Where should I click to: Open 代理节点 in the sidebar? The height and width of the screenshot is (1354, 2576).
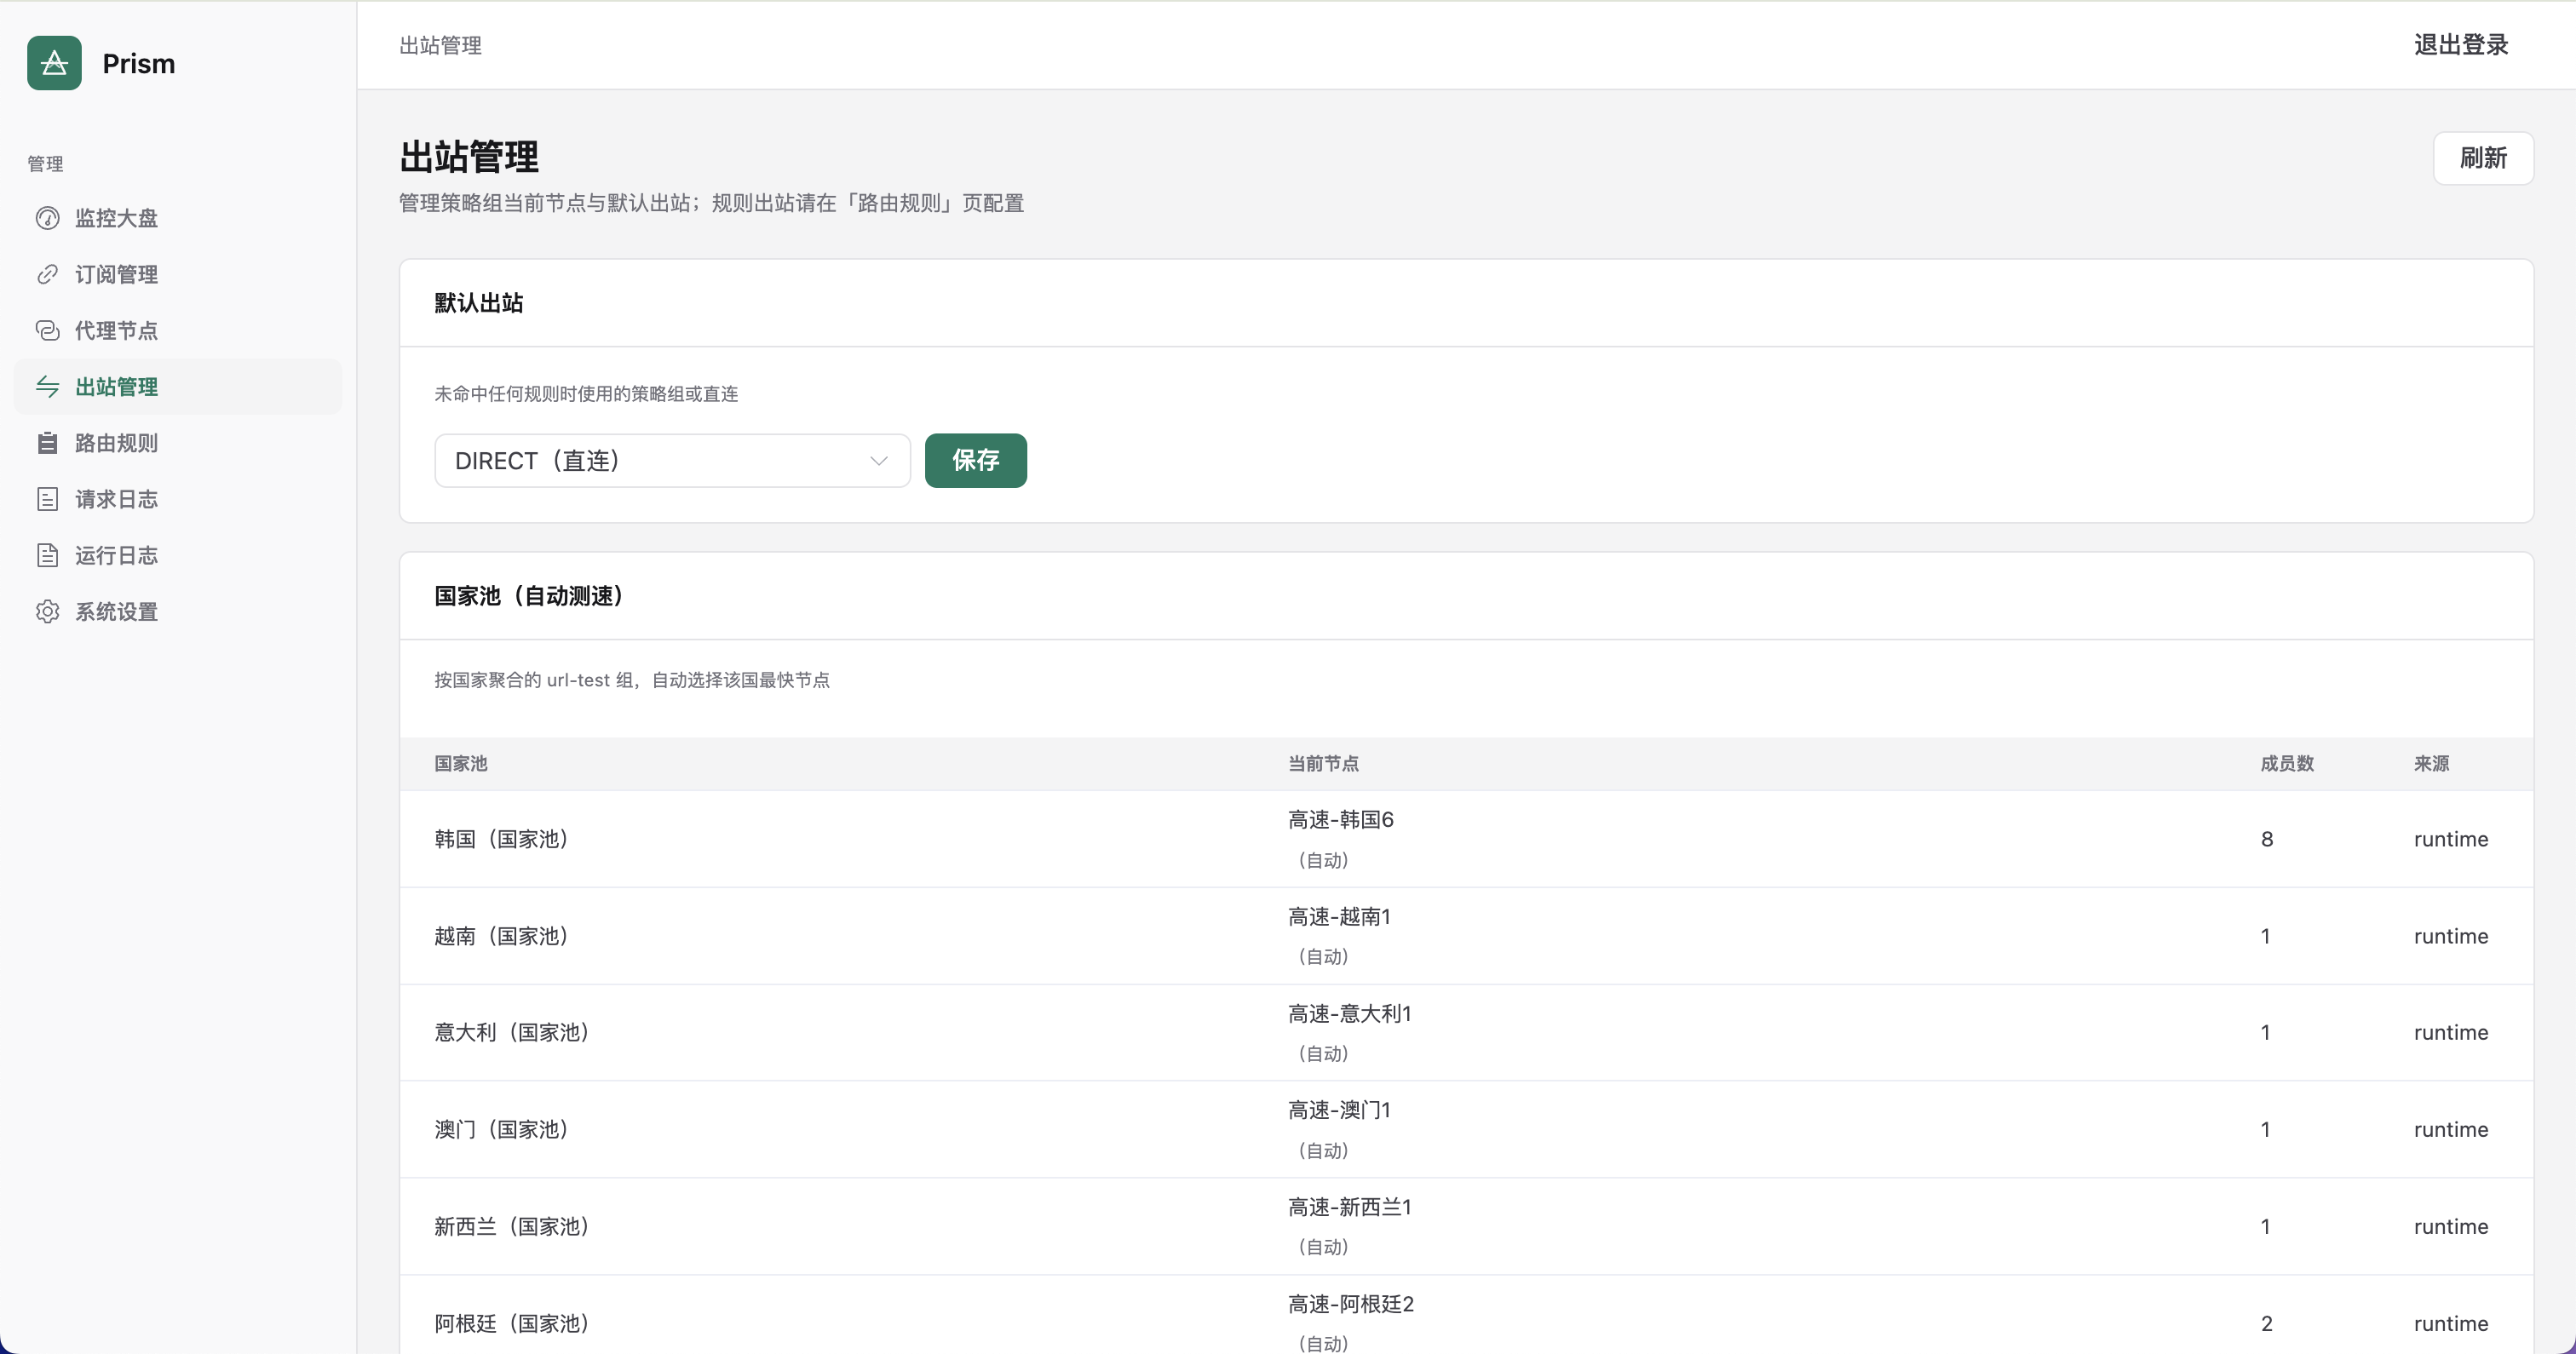coord(178,330)
